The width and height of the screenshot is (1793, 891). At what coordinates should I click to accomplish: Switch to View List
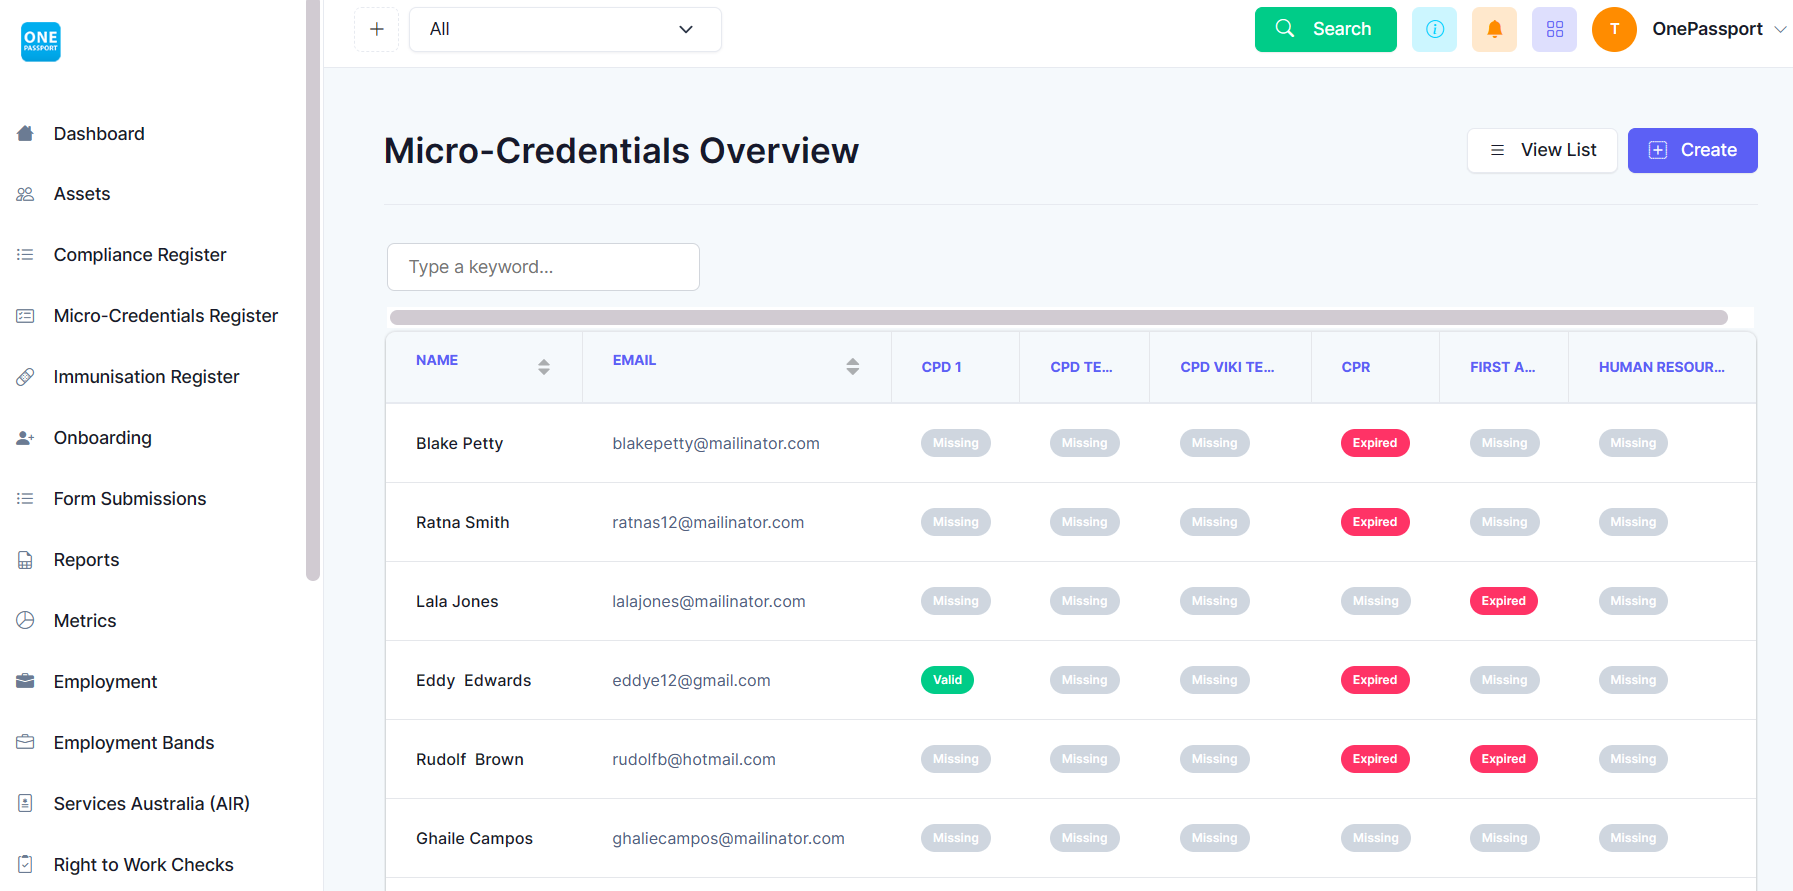(x=1542, y=150)
